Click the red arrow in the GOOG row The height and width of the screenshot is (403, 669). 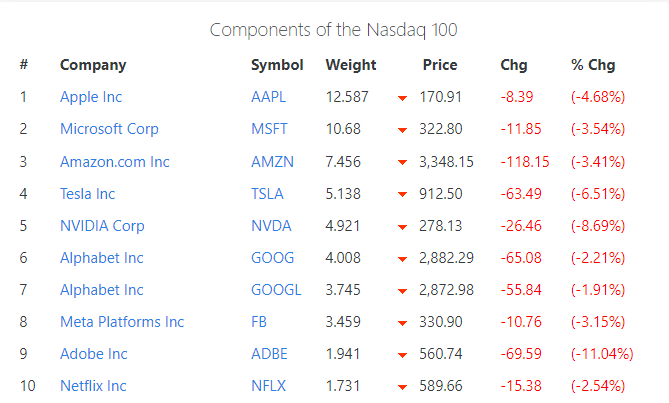402,258
